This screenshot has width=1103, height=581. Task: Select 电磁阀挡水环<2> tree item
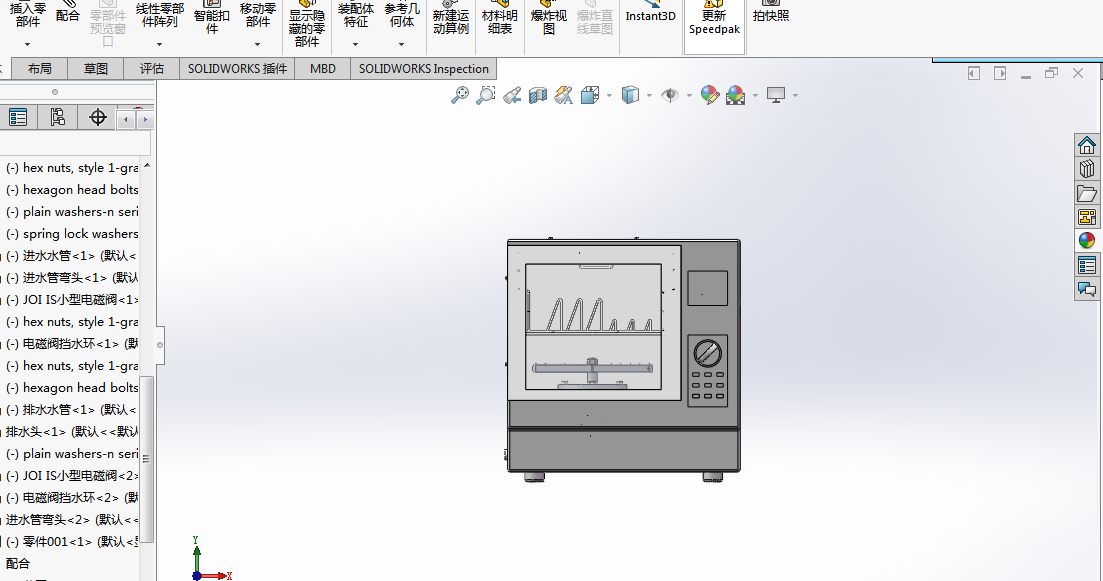point(73,497)
